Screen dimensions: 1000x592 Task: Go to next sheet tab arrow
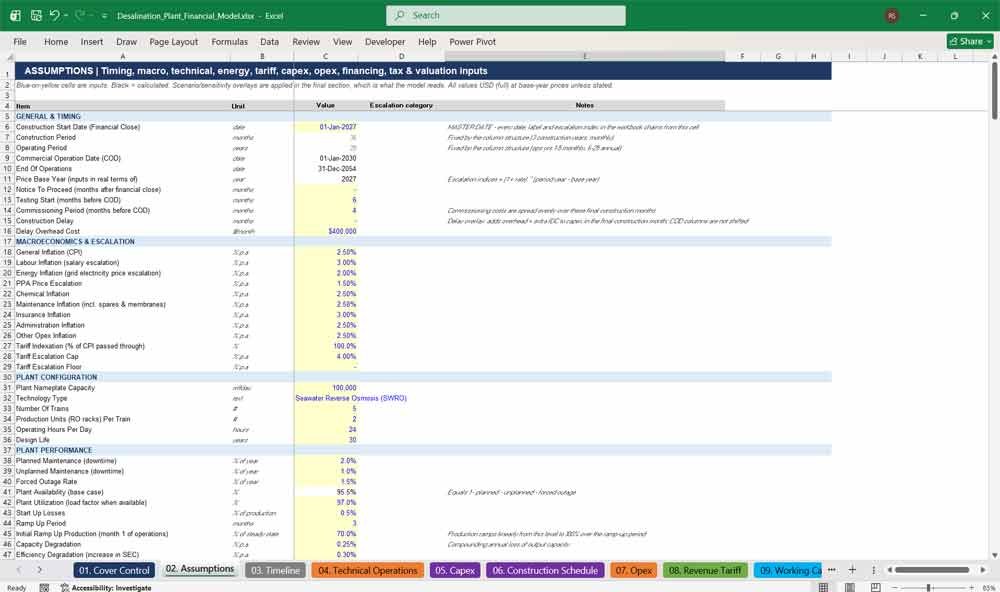coord(40,570)
